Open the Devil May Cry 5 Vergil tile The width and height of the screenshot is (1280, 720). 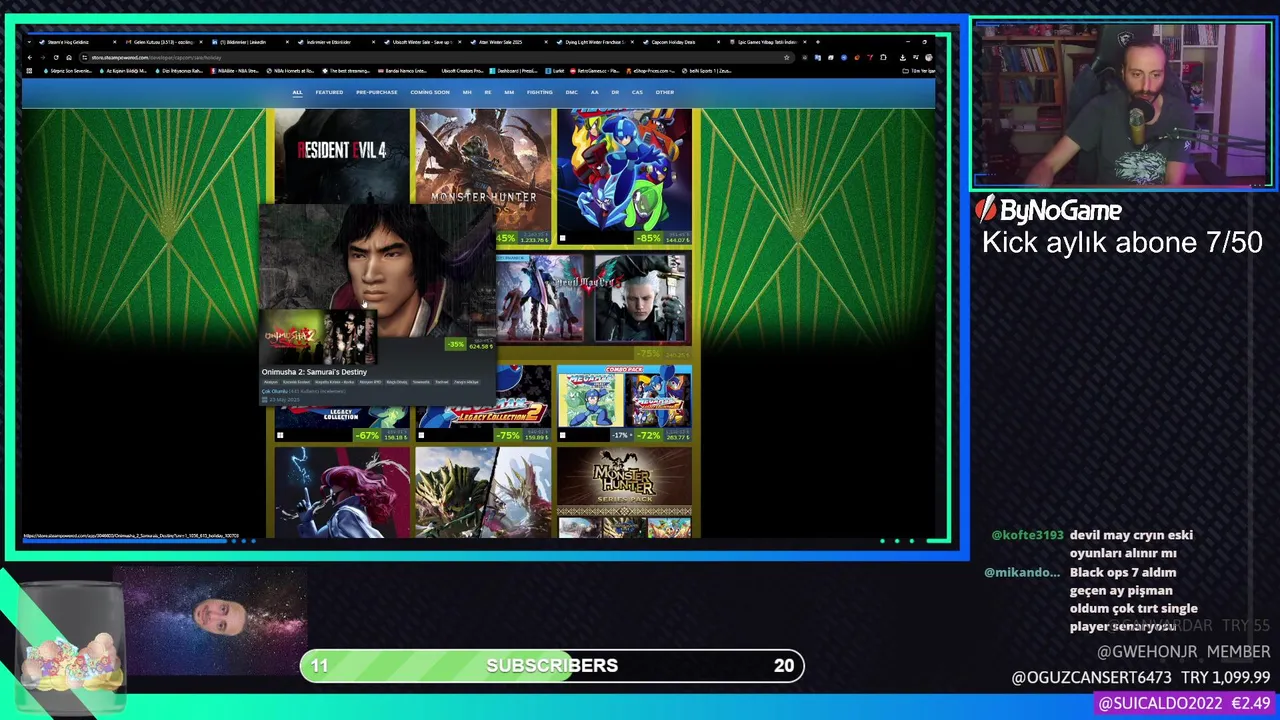(640, 298)
